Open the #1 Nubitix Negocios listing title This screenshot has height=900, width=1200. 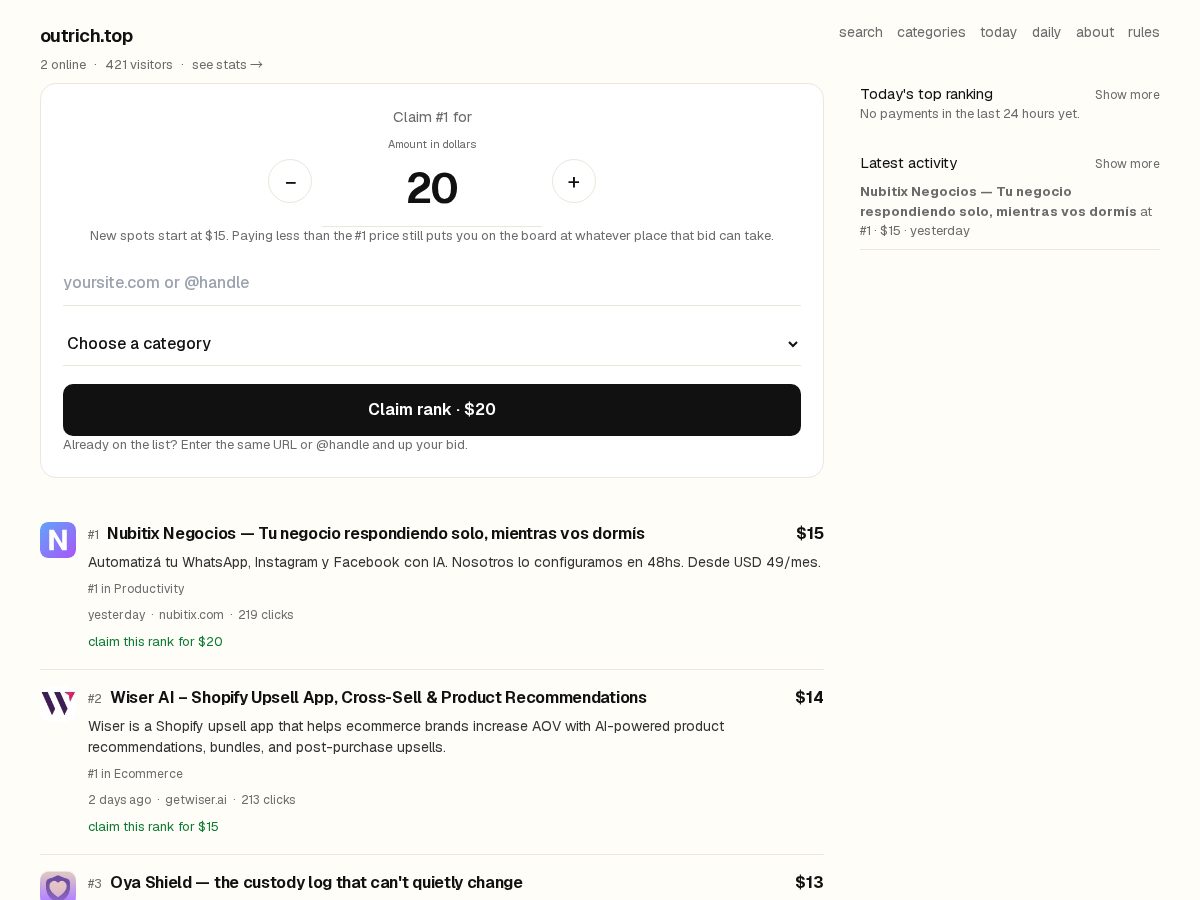click(376, 534)
